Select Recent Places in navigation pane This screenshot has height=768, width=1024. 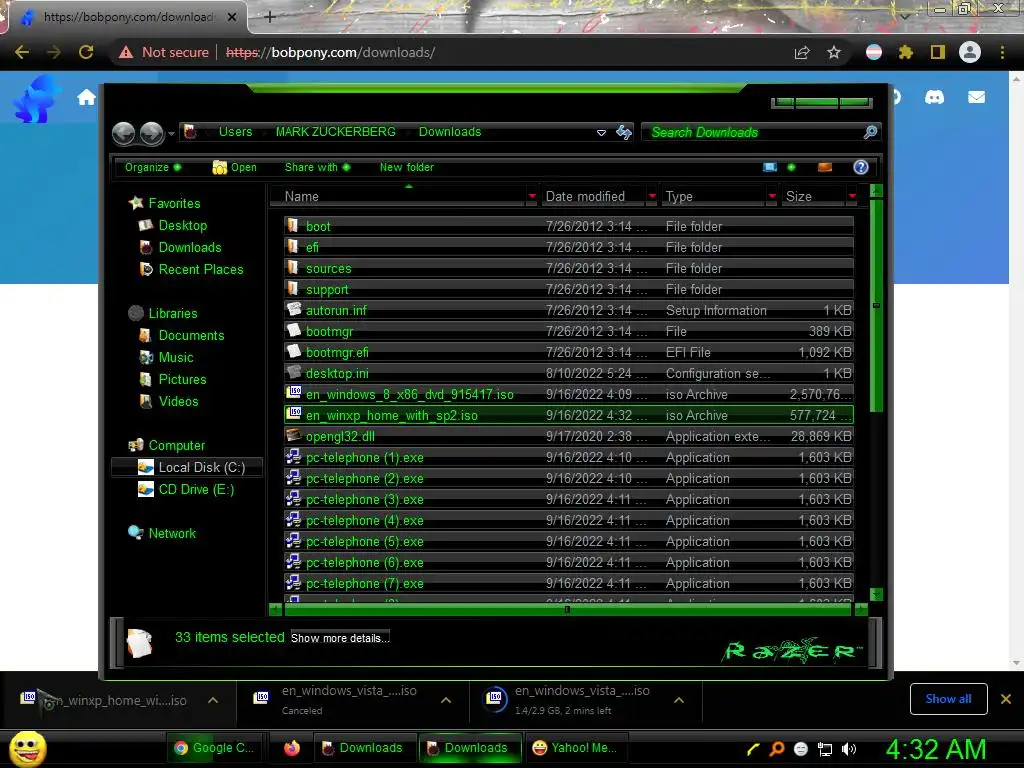(x=191, y=269)
